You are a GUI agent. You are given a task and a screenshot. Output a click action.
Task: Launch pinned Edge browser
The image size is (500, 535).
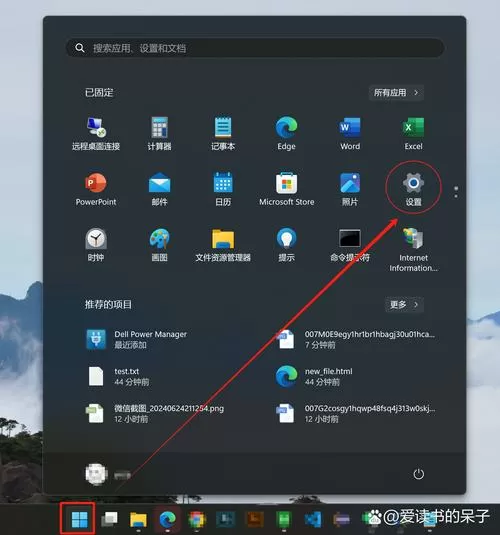pyautogui.click(x=286, y=134)
